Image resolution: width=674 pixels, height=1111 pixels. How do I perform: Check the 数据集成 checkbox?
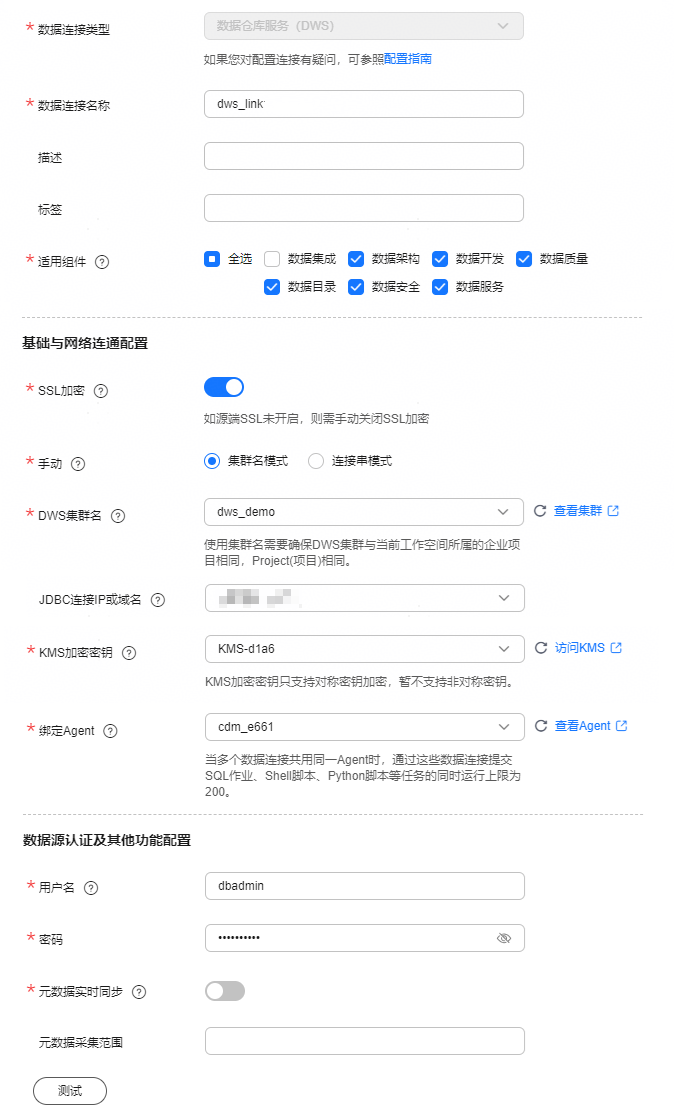272,259
